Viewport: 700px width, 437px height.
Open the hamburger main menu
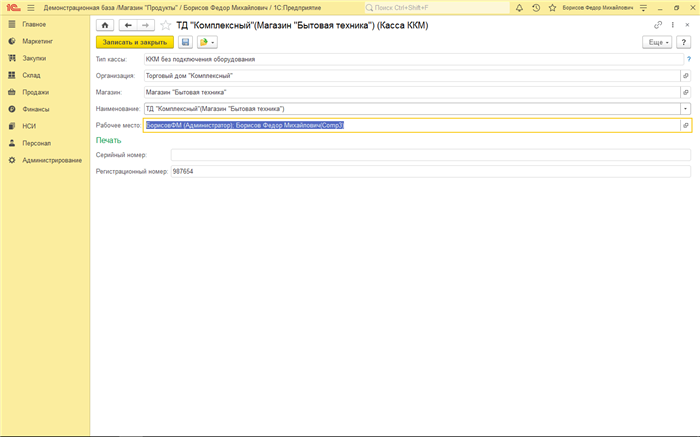[31, 8]
